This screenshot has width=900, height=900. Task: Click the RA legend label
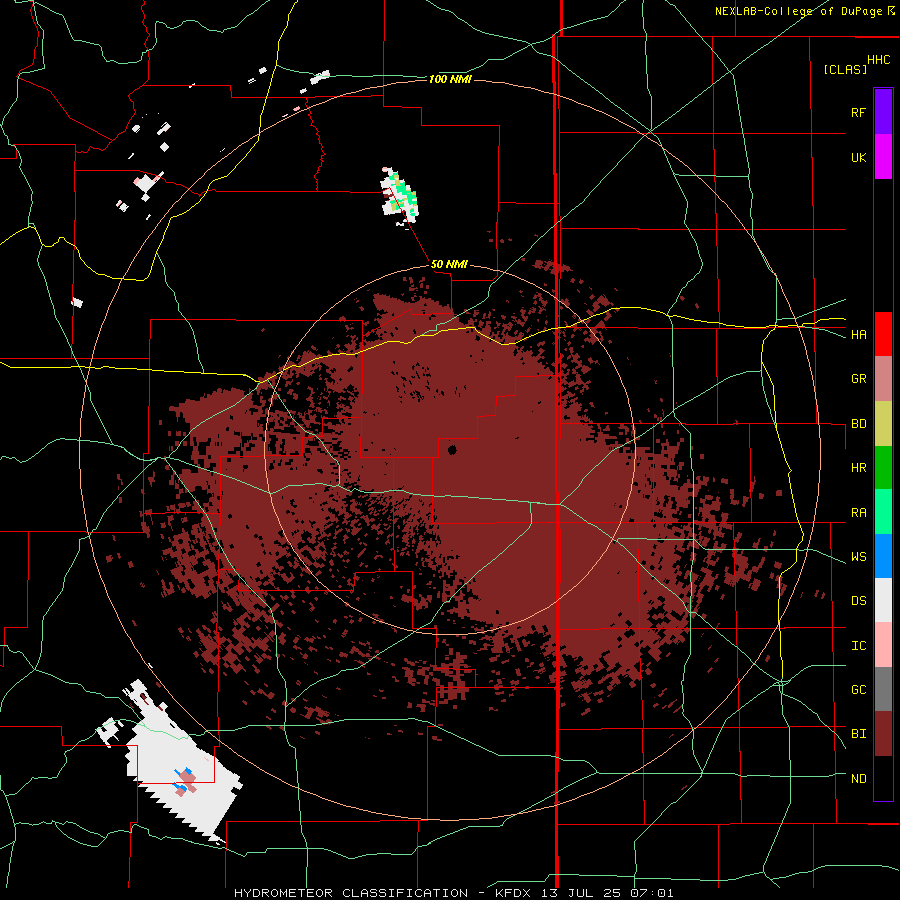[x=858, y=512]
